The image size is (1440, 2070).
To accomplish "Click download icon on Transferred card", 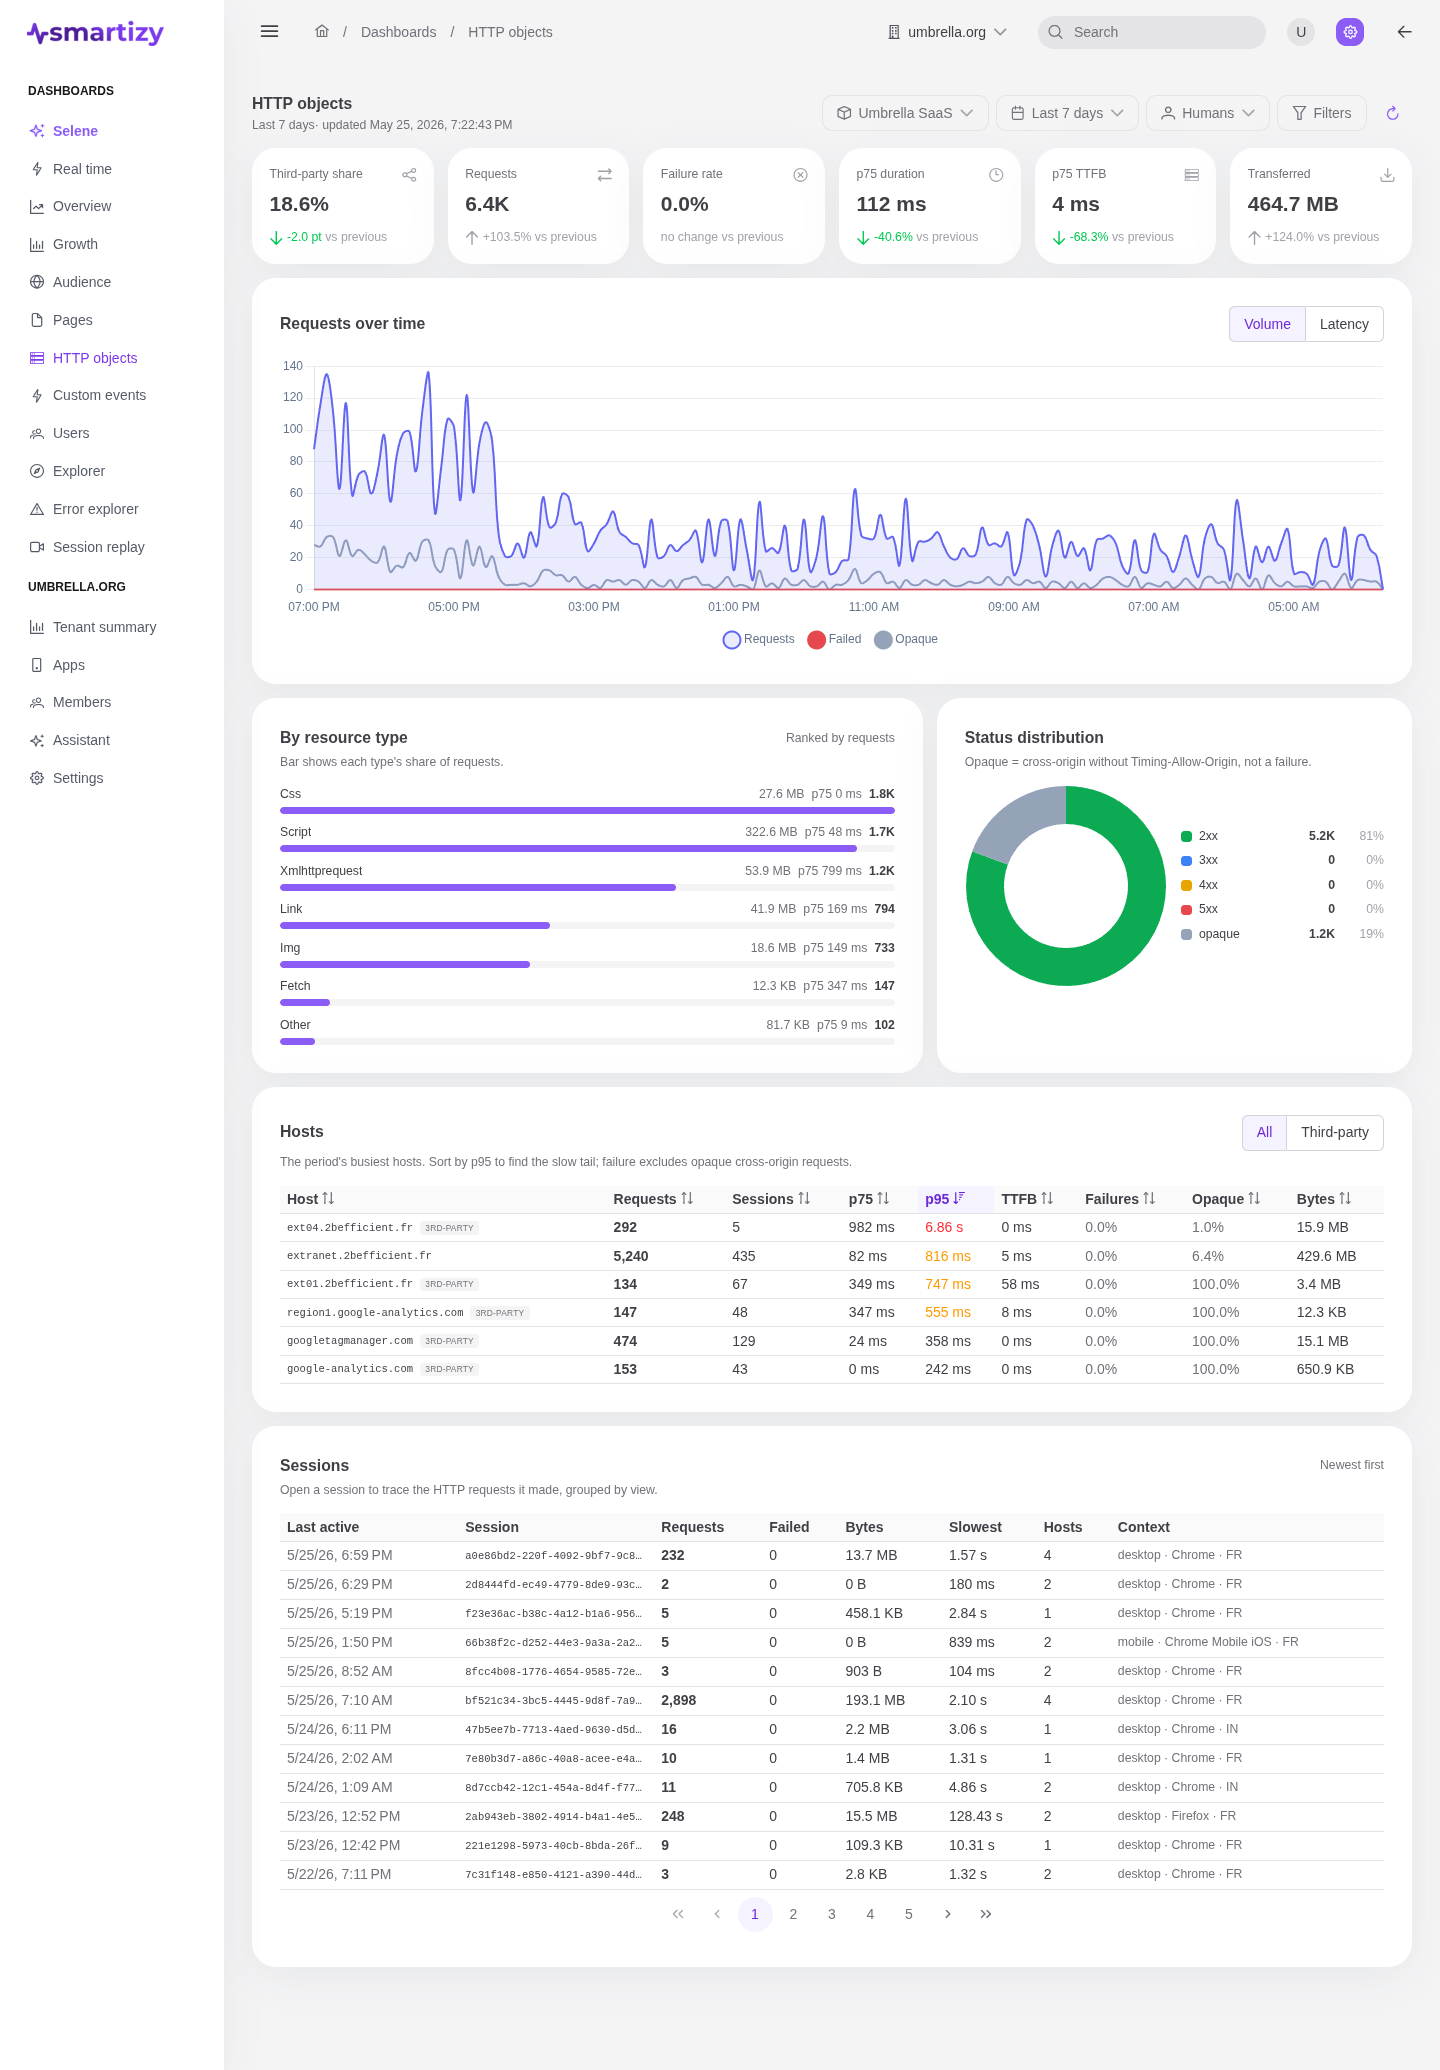I will pos(1387,175).
